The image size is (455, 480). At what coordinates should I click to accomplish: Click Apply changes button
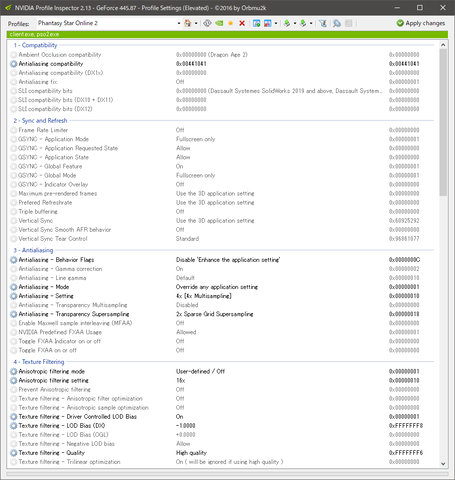point(421,23)
